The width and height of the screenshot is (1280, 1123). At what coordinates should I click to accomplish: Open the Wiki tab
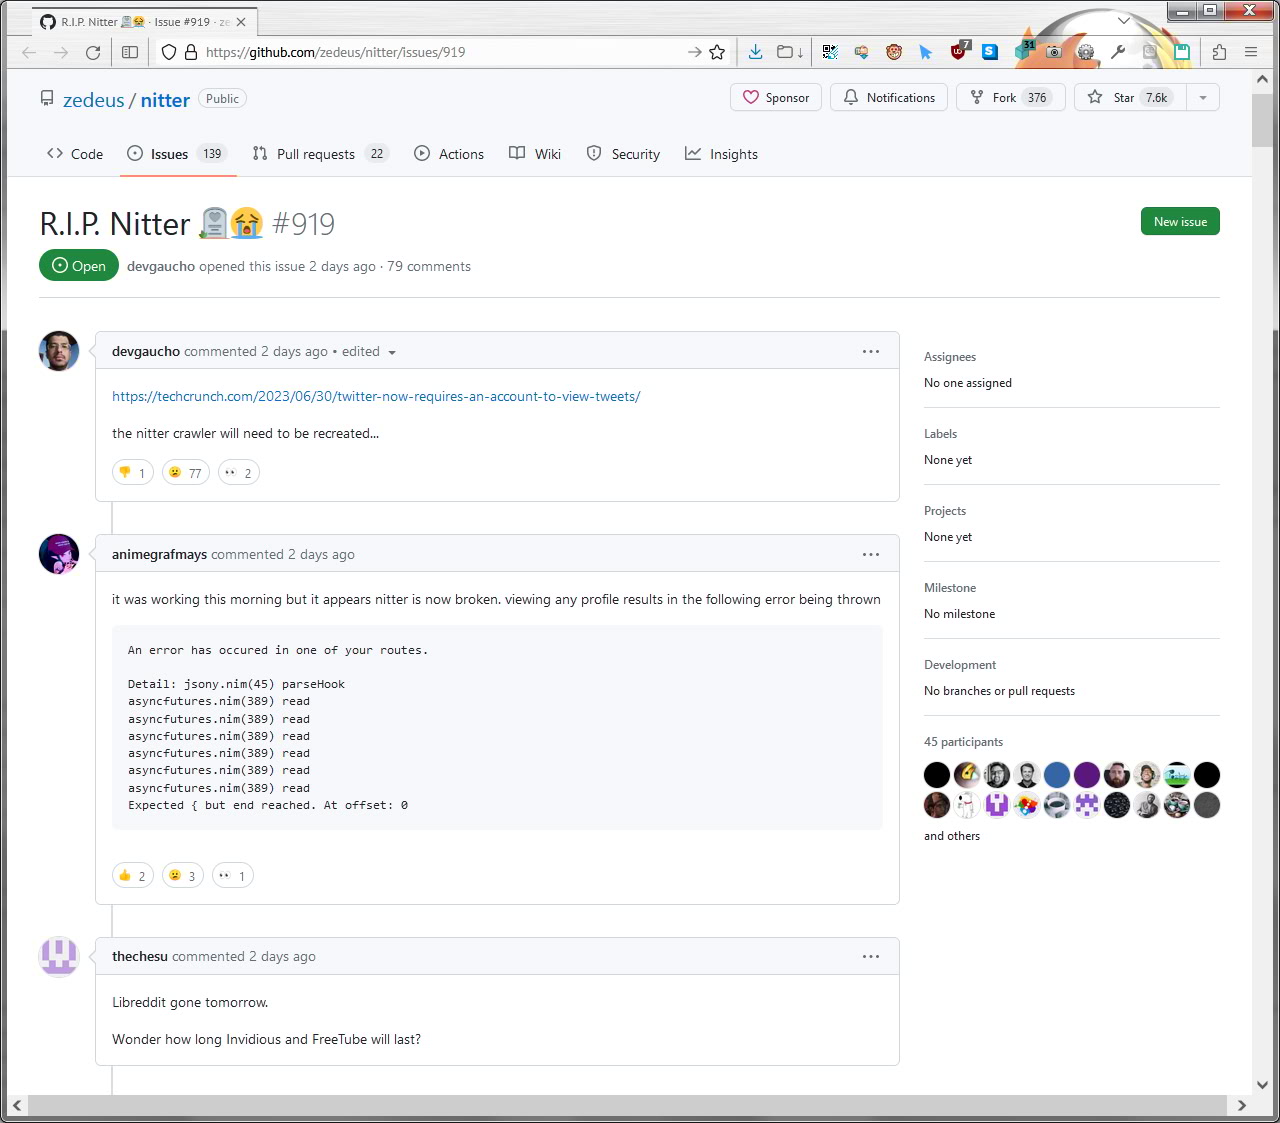(x=535, y=154)
